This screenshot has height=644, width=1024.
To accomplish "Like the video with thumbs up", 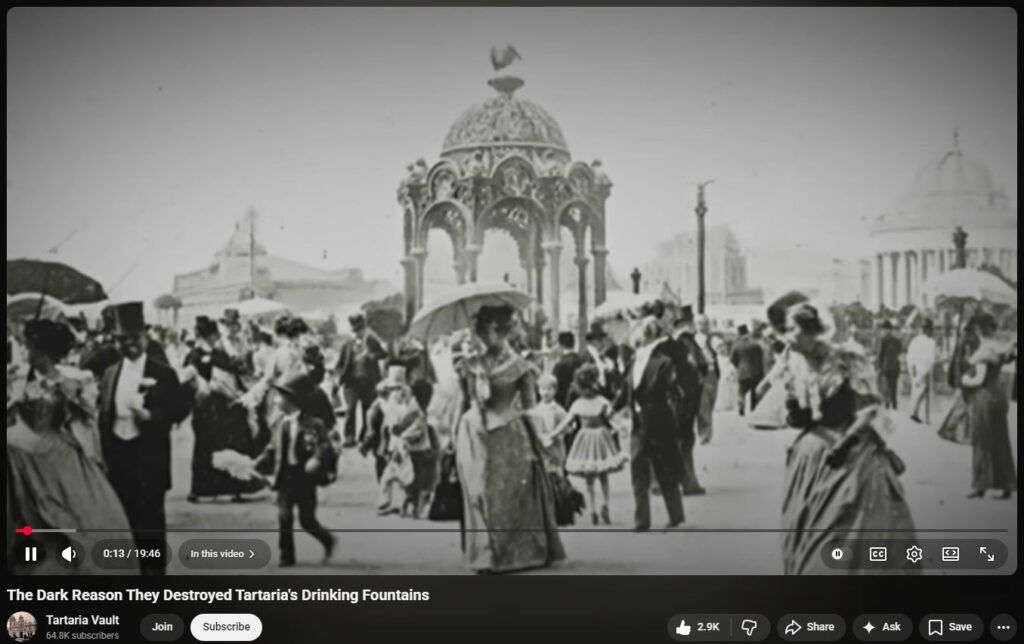I will tap(698, 627).
